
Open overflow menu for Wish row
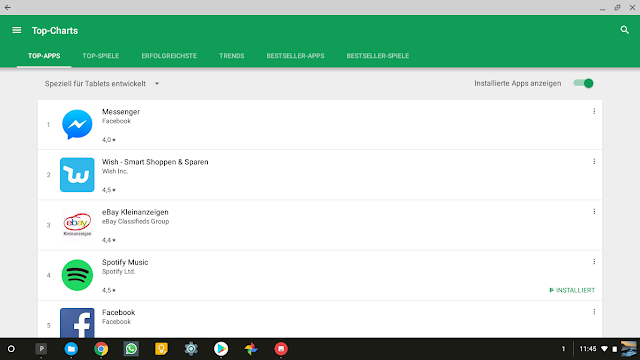click(594, 161)
